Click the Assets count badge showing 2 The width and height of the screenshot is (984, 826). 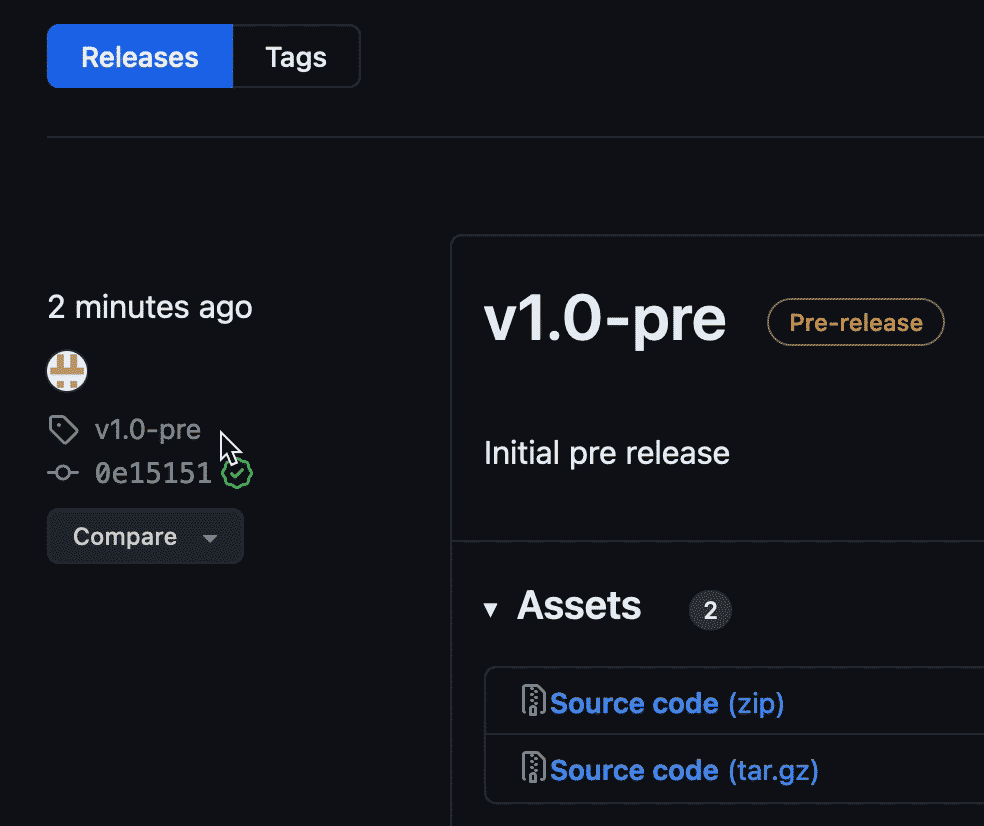[x=710, y=609]
